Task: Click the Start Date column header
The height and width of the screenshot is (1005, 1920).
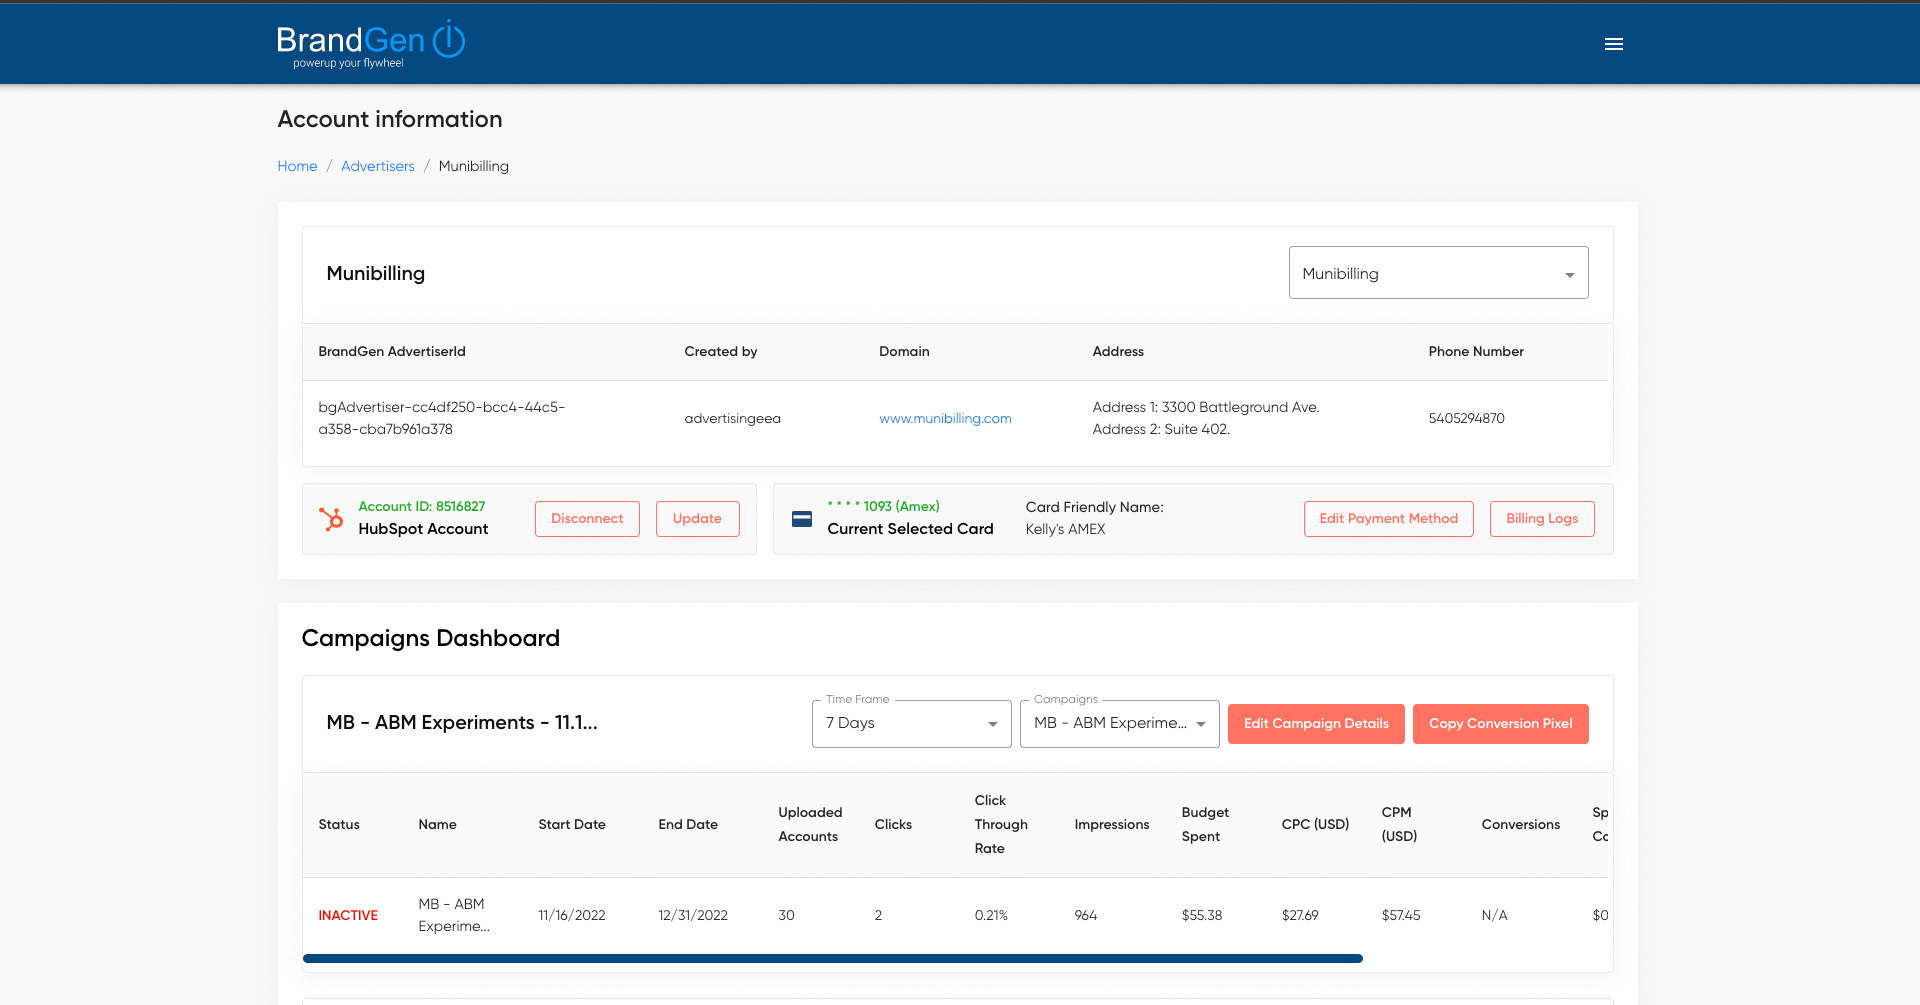Action: [572, 824]
